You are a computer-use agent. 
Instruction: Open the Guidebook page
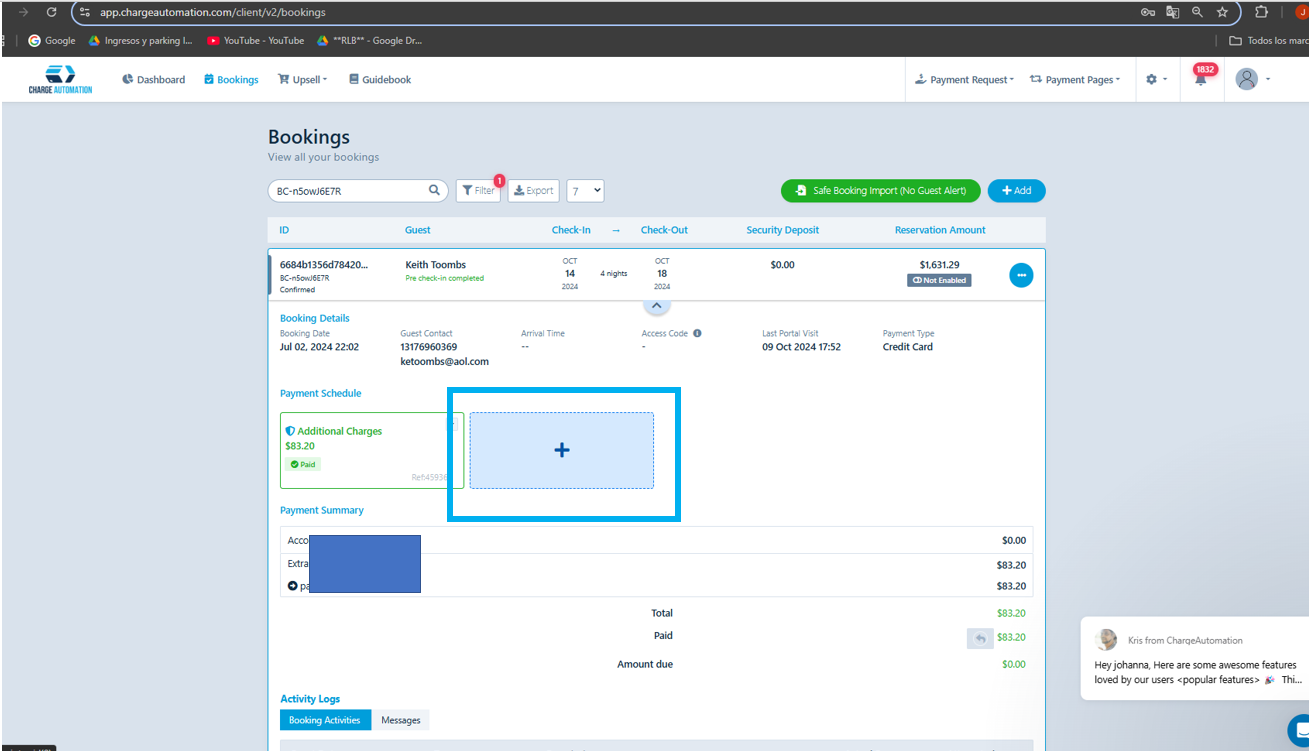tap(380, 79)
